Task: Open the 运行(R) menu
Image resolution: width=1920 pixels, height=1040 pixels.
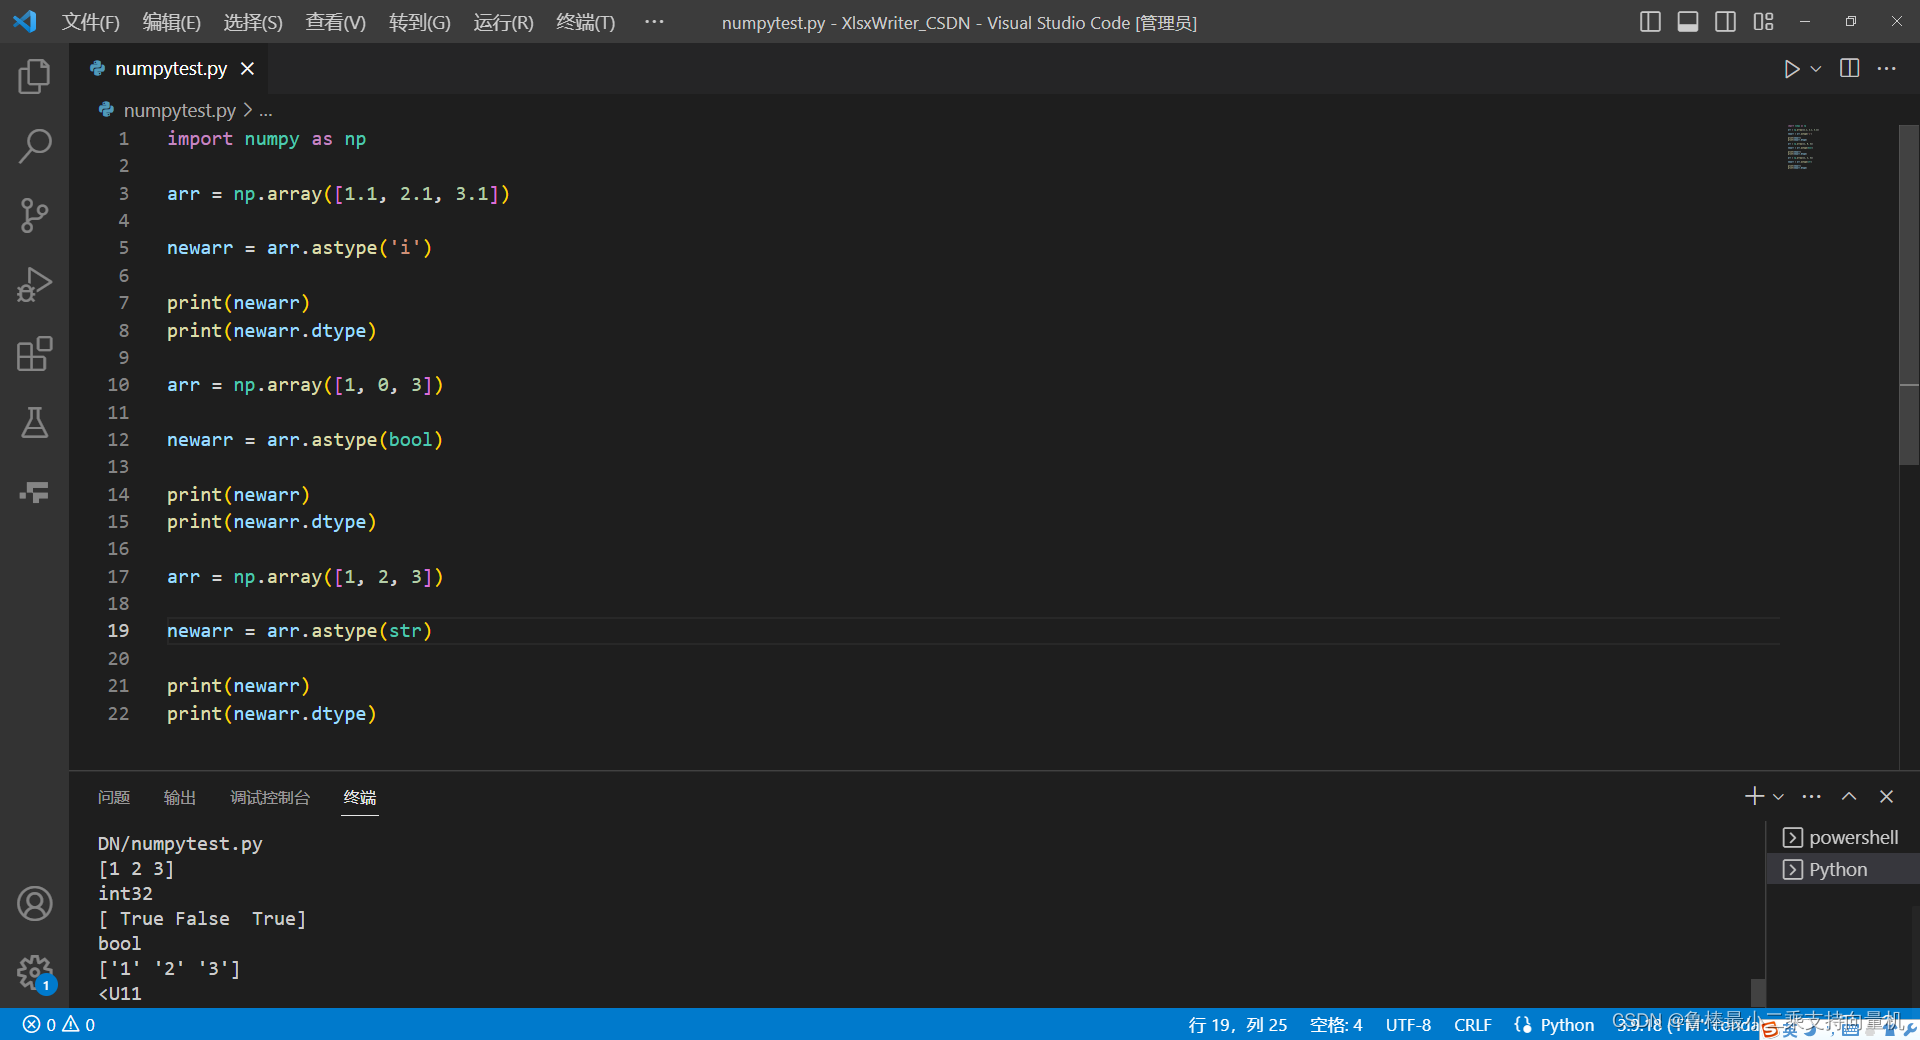Action: point(503,22)
